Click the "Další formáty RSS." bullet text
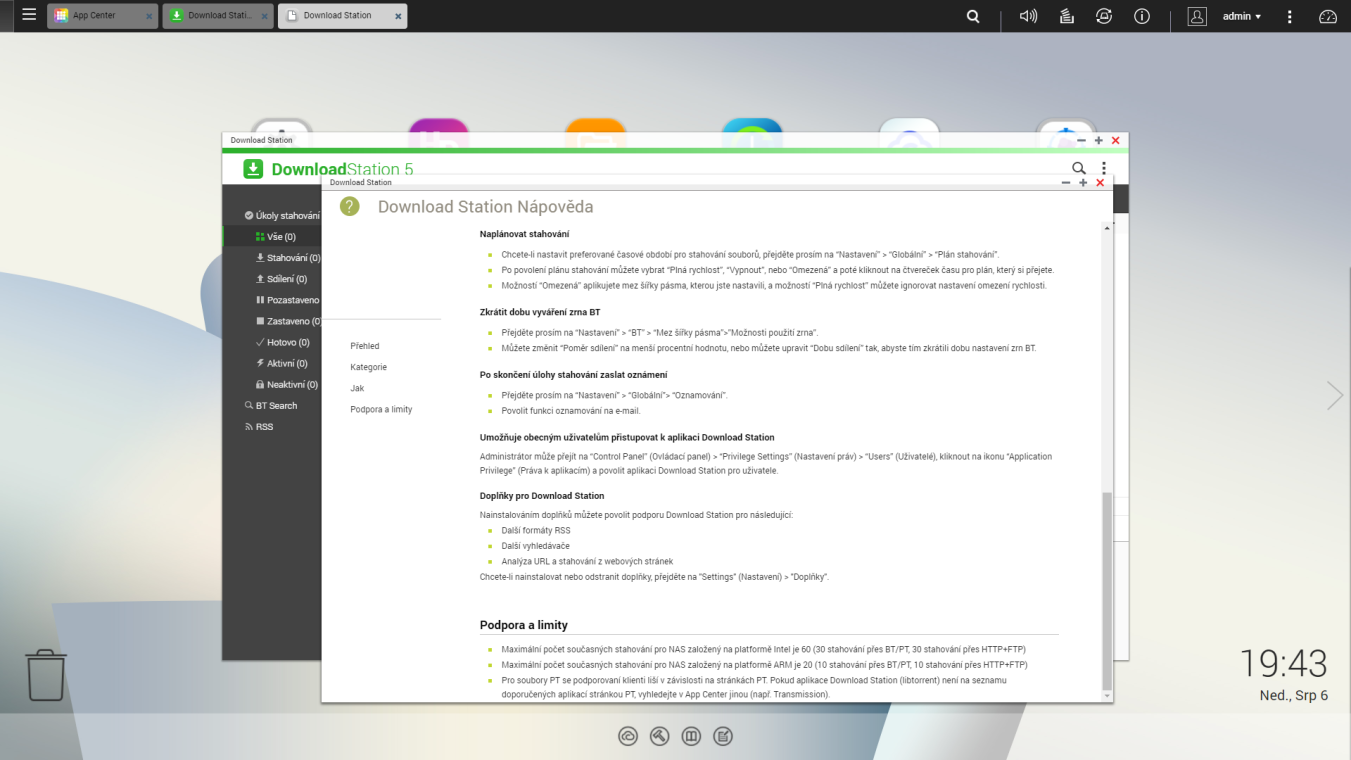This screenshot has width=1351, height=760. pyautogui.click(x=537, y=530)
